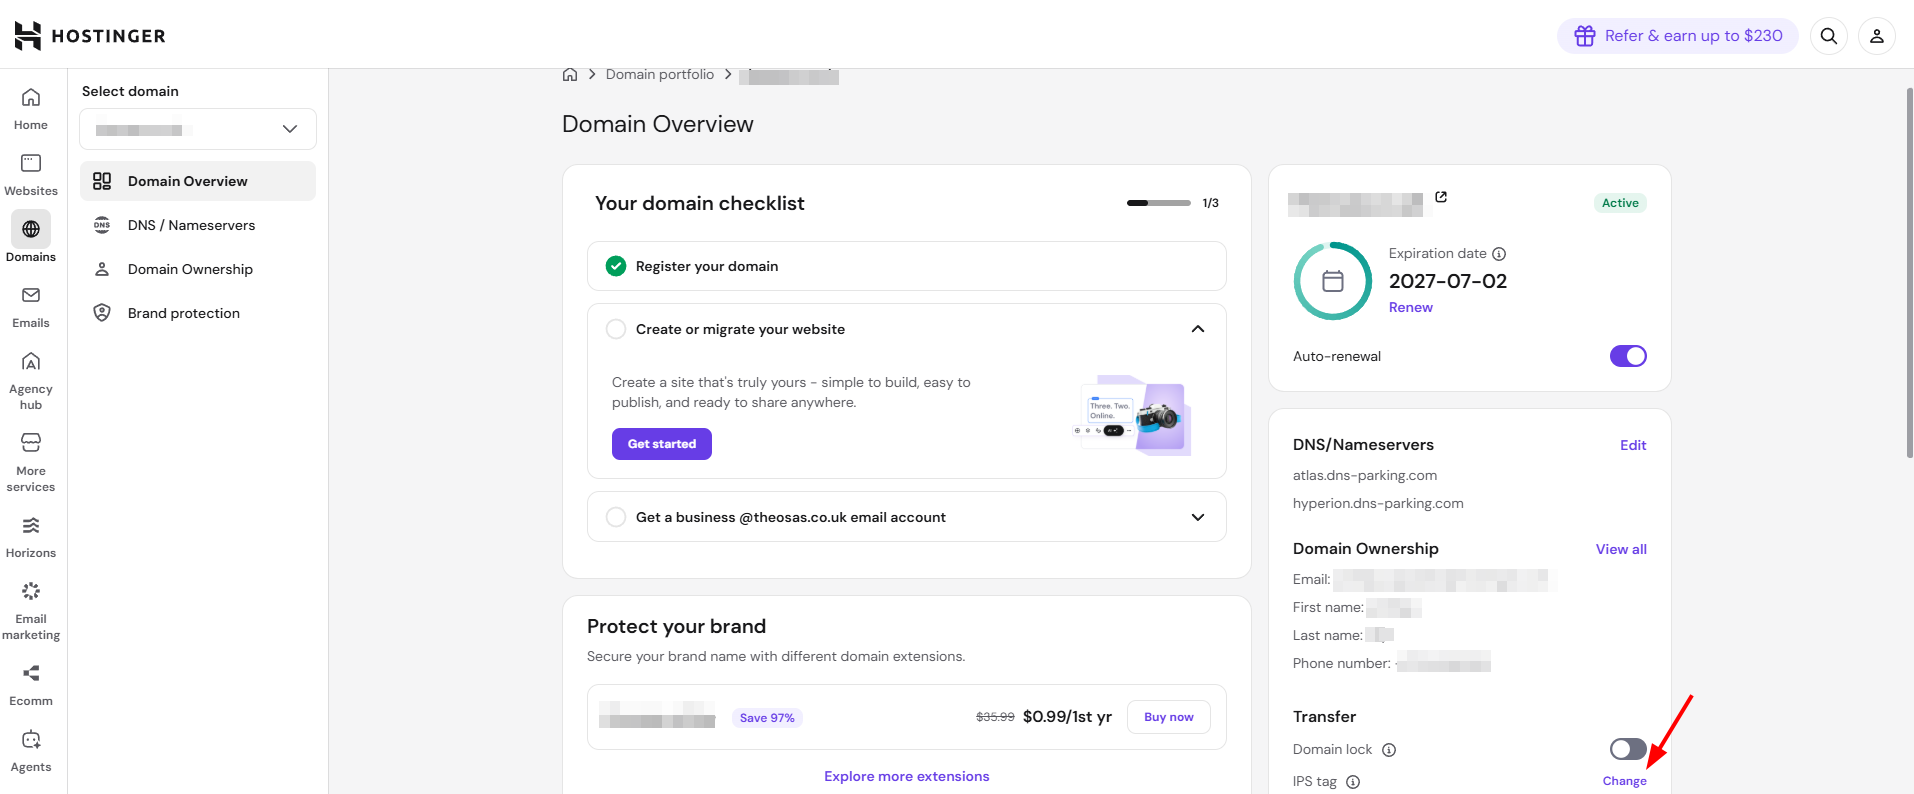
Task: Toggle the Domain lock switch
Action: coord(1628,749)
